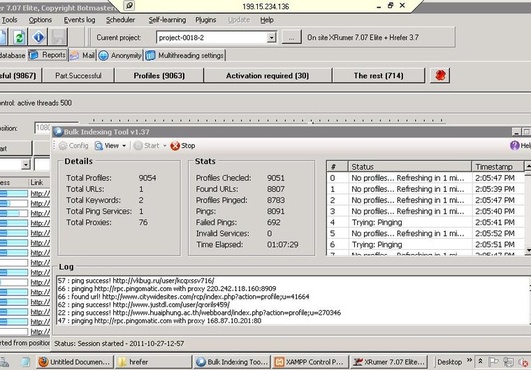Image resolution: width=531 pixels, height=370 pixels.
Task: Click The rest (714) button
Action: pyautogui.click(x=378, y=75)
